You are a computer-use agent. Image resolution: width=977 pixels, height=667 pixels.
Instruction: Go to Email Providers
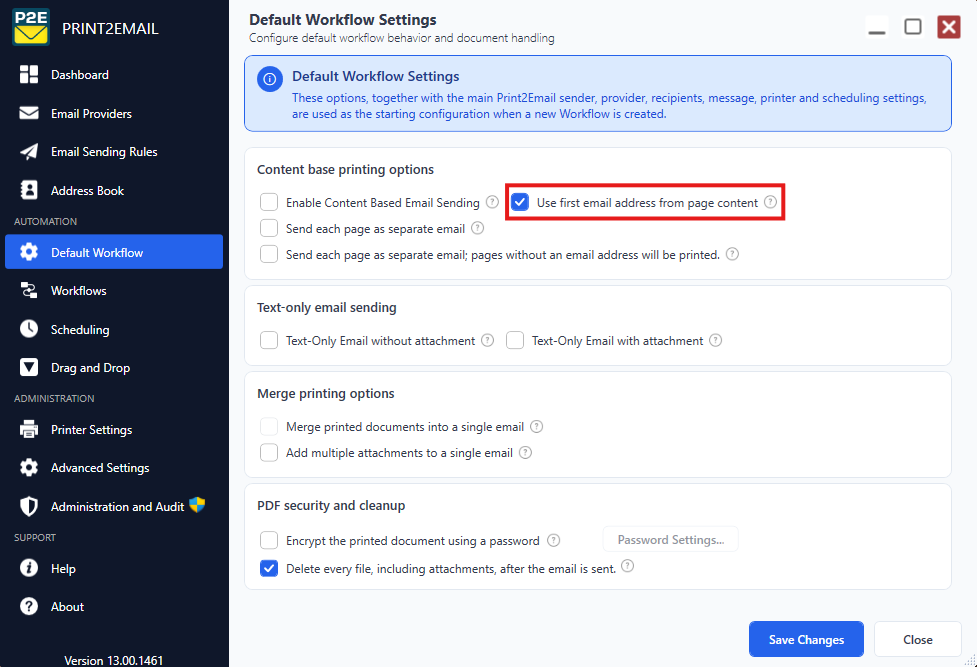tap(114, 113)
